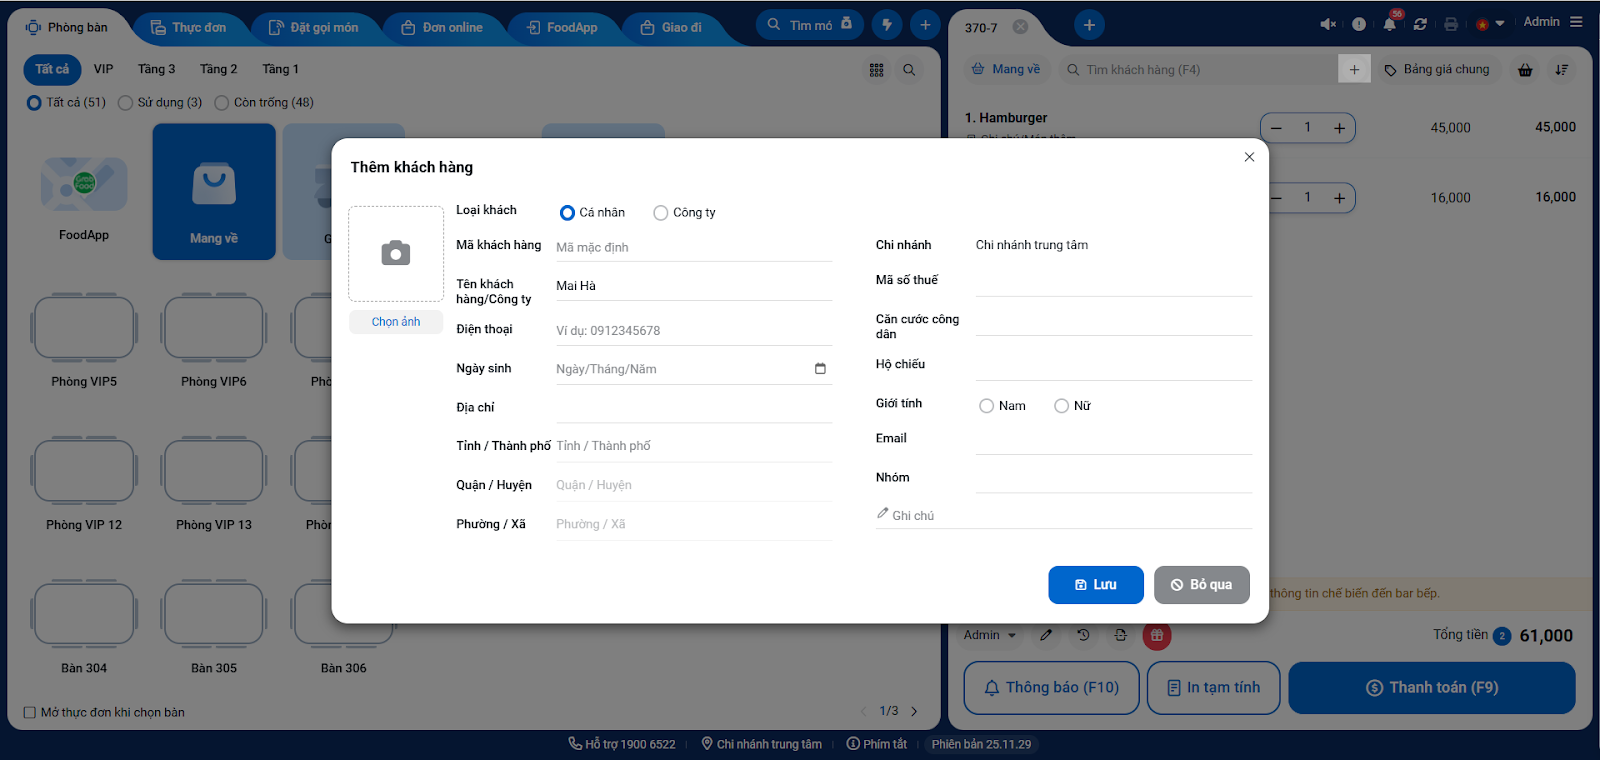Click Hỗ trợ 1900 6522 phone support

[622, 744]
